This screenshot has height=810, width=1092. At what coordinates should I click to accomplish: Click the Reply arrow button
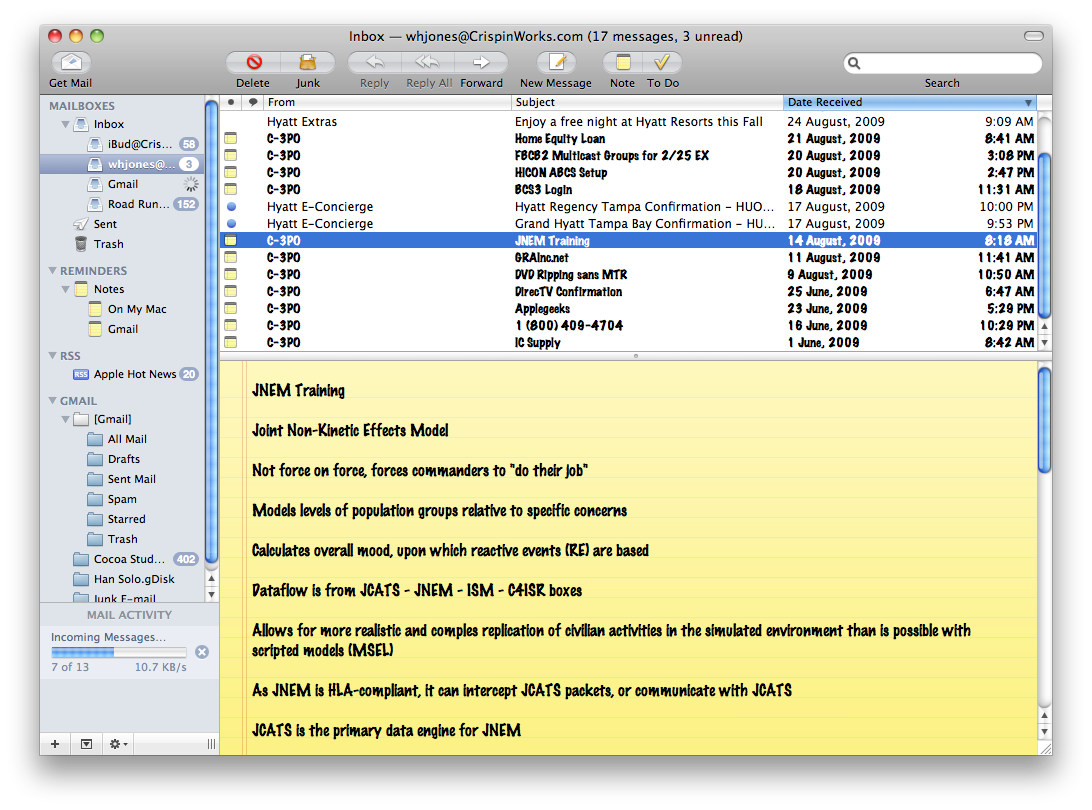click(375, 62)
